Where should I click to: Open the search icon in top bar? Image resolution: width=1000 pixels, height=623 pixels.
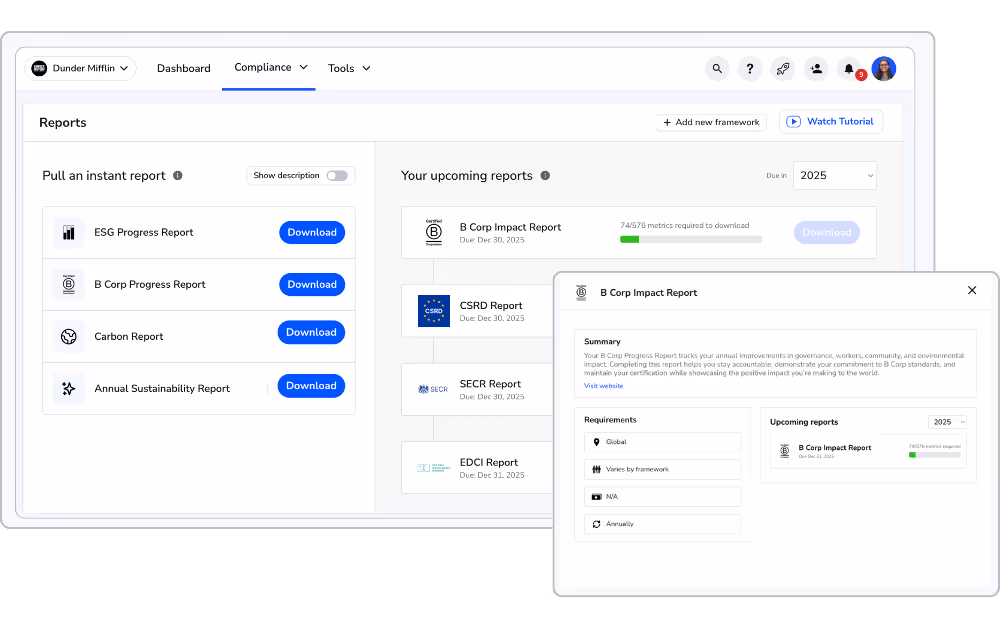click(717, 69)
